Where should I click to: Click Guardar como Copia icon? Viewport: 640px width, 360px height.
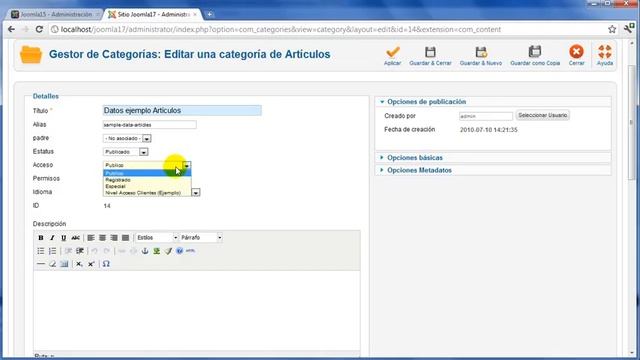(x=535, y=52)
